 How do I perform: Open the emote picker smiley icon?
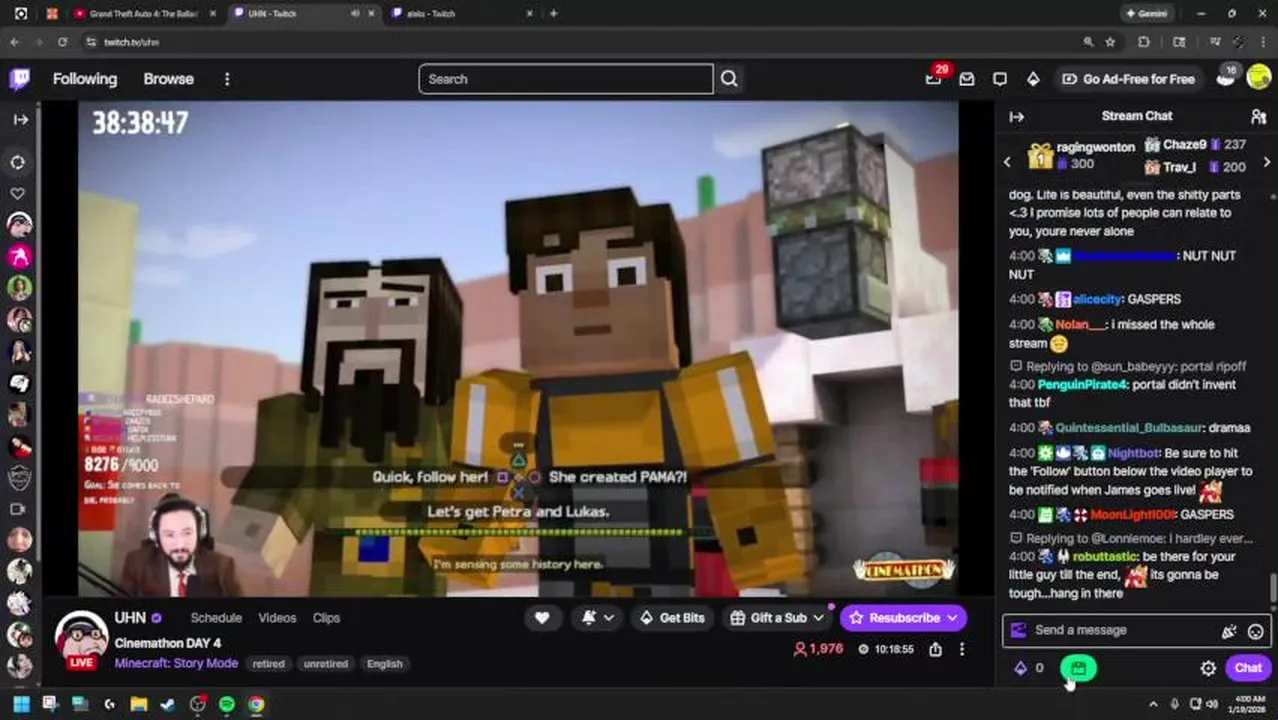coord(1256,630)
